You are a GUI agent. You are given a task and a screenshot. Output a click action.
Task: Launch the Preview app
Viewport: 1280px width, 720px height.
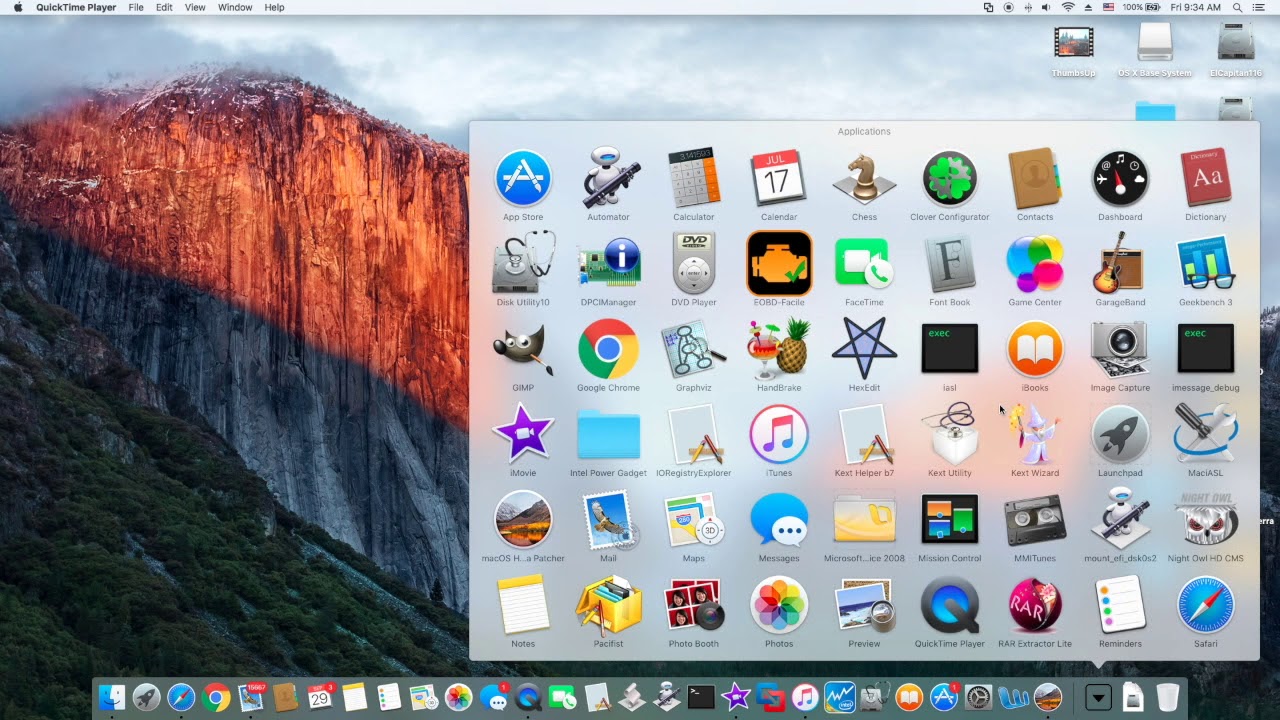tap(864, 605)
